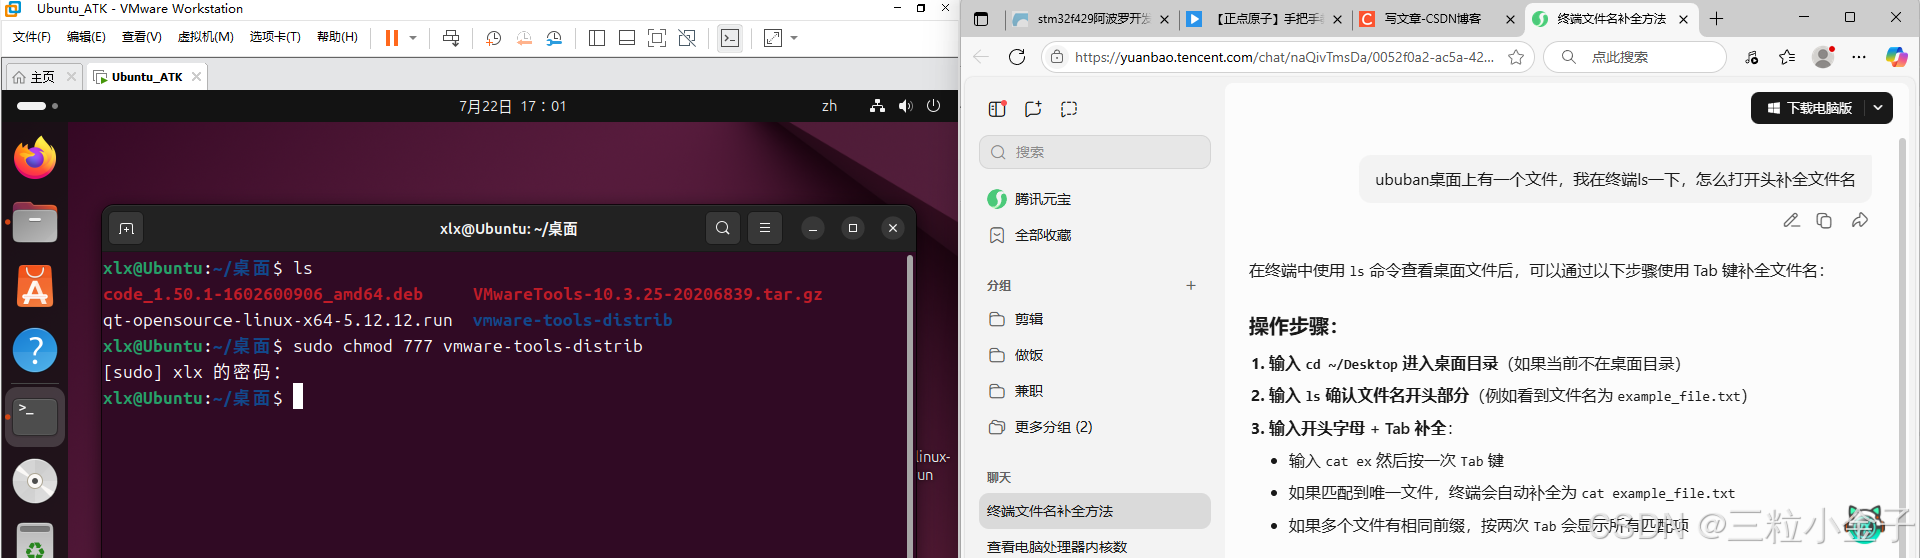Image resolution: width=1920 pixels, height=558 pixels.
Task: Switch to the 写文章-CSDN博客 tab
Action: [1438, 19]
